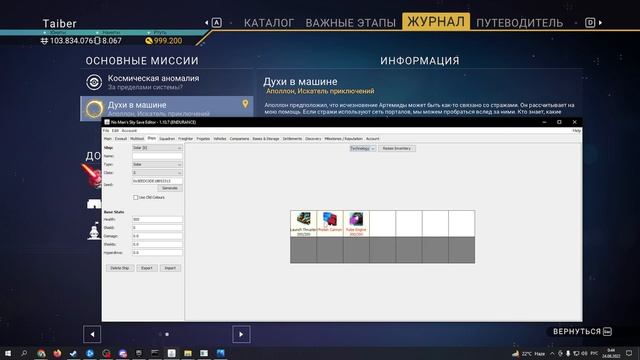Switch to the Vehicles tab
The height and width of the screenshot is (360, 640).
[x=220, y=139]
